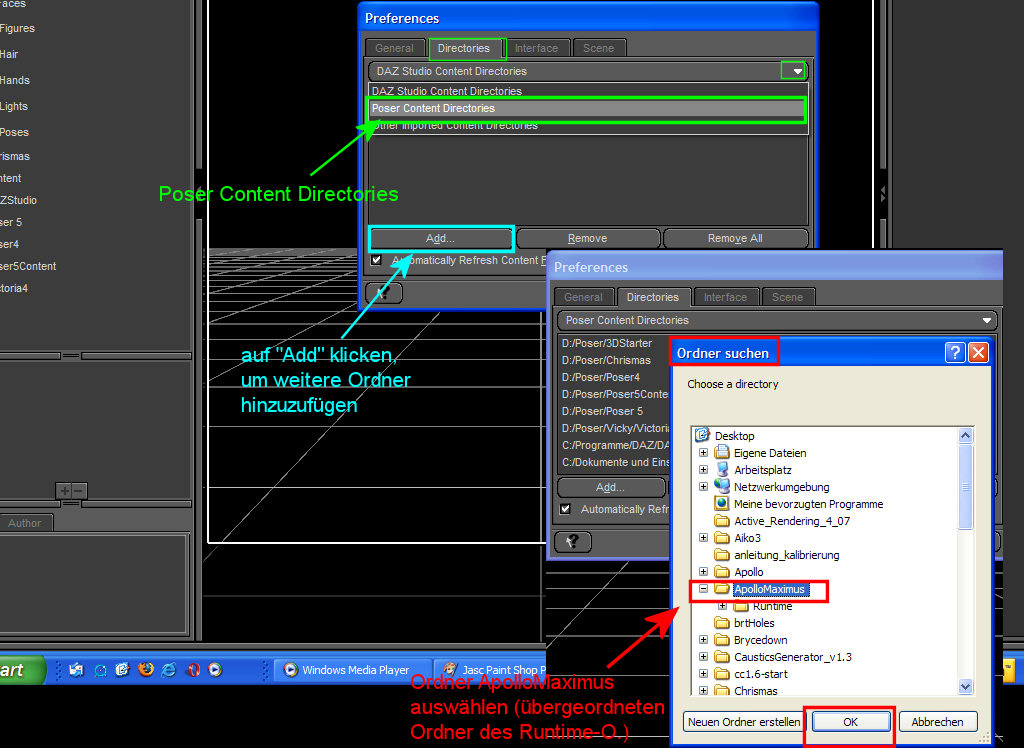Click the Start button

(22, 670)
